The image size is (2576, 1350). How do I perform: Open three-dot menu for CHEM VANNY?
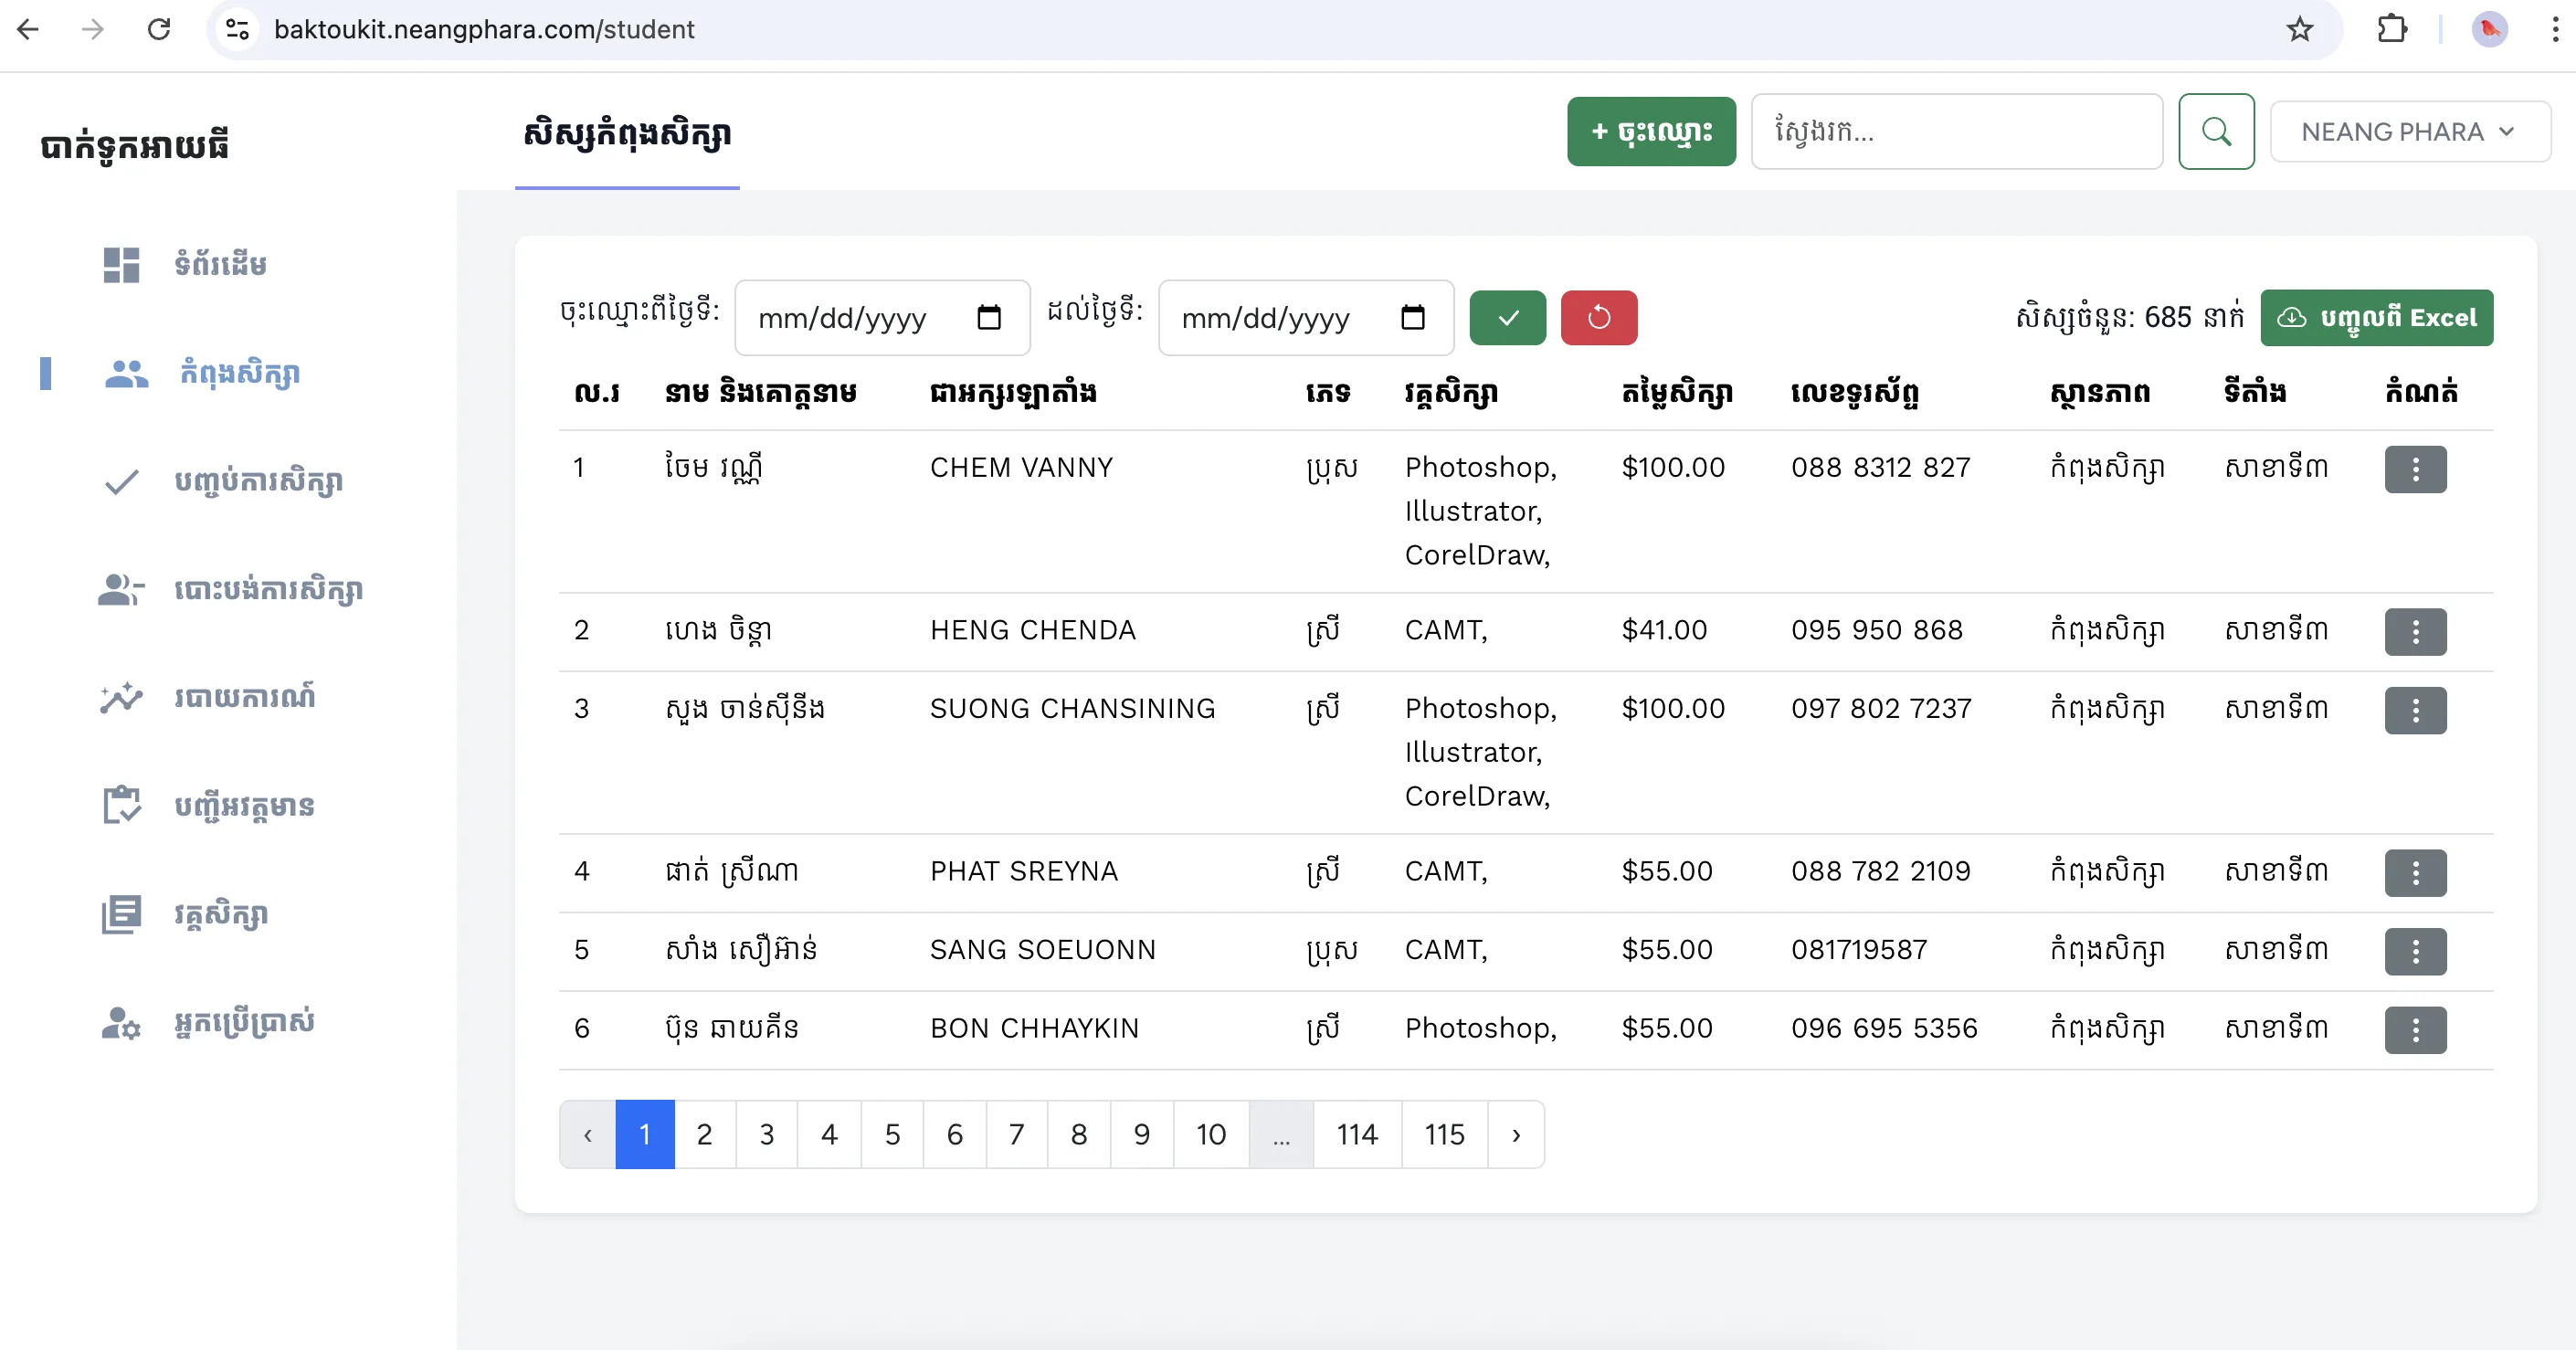[x=2414, y=469]
